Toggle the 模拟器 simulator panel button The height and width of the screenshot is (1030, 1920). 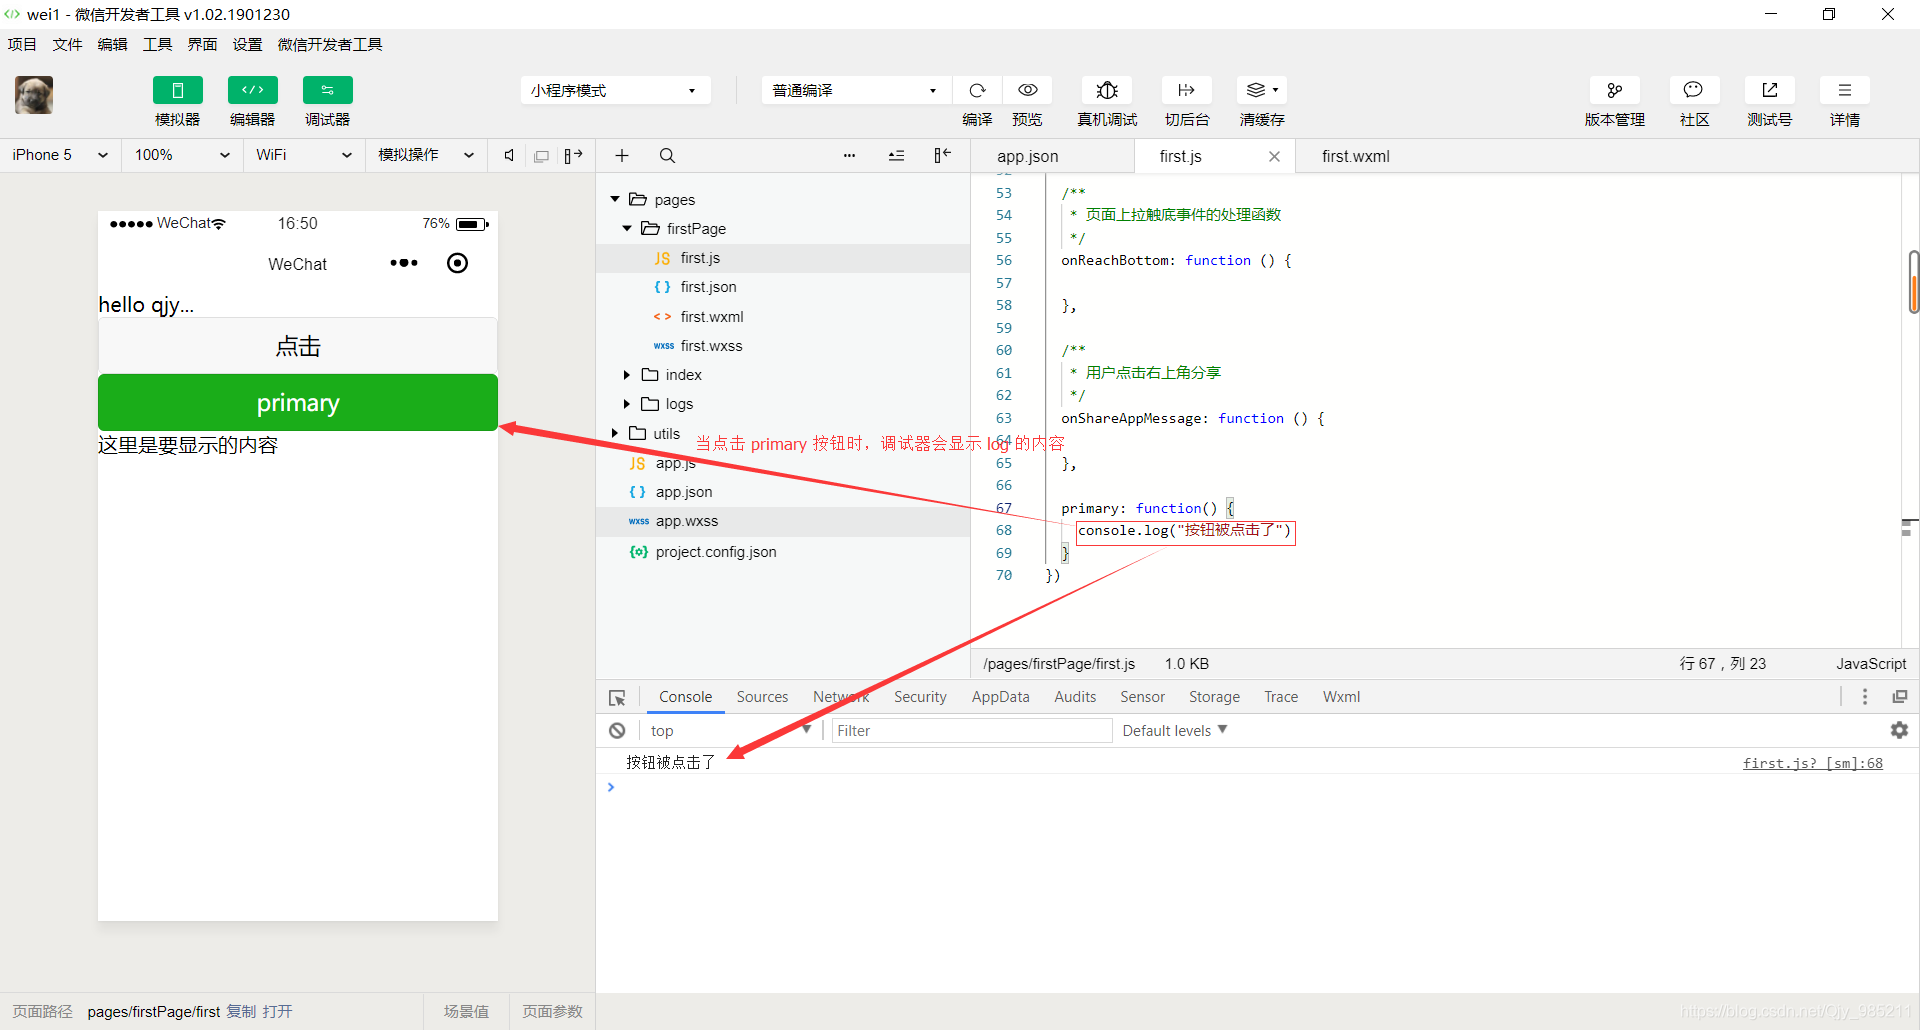pyautogui.click(x=178, y=90)
